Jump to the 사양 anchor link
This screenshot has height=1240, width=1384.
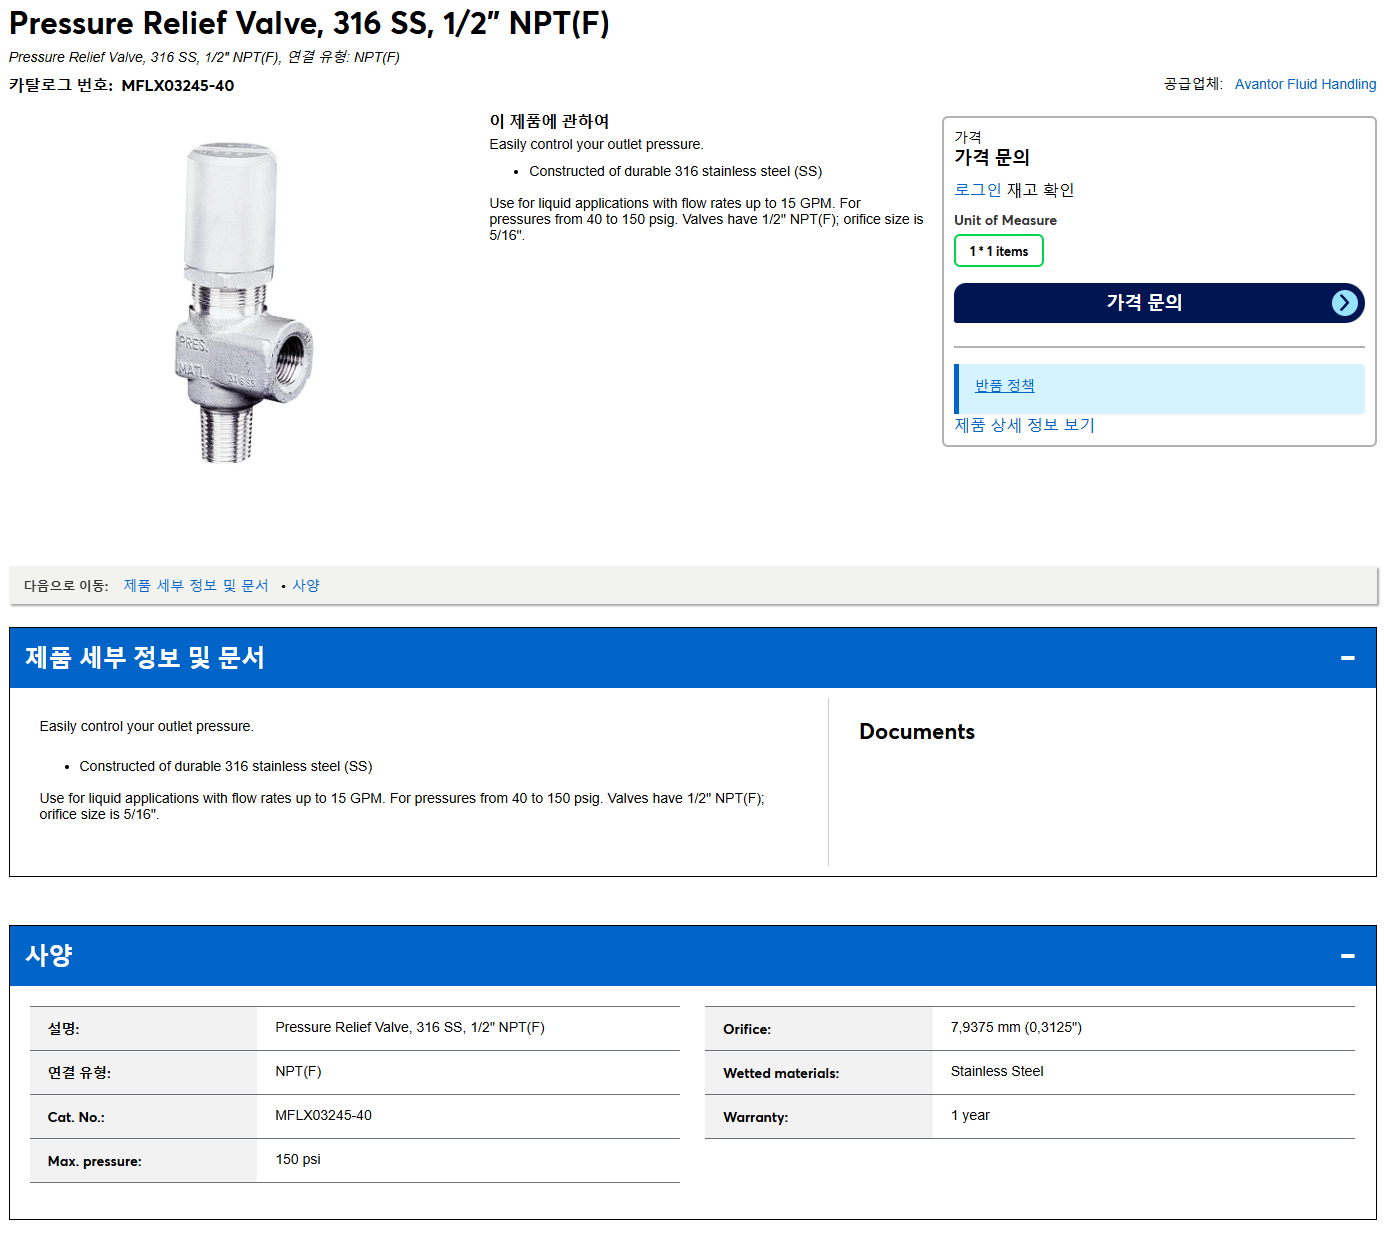tap(306, 586)
